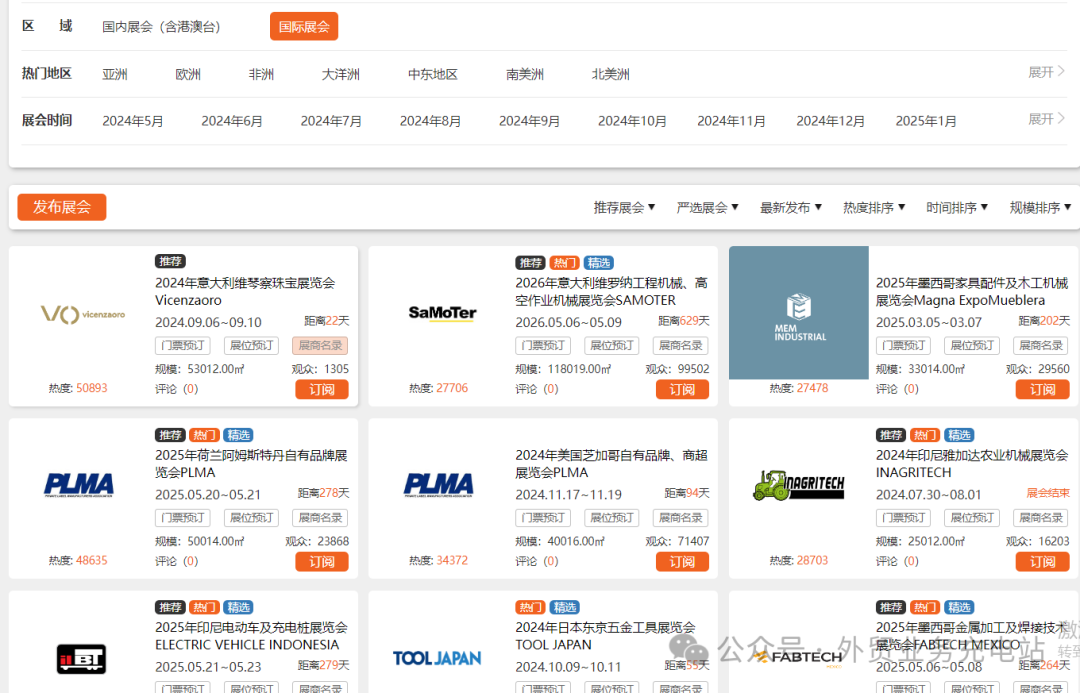Viewport: 1080px width, 693px height.
Task: Filter exhibitions by 2024年8月
Action: (430, 121)
